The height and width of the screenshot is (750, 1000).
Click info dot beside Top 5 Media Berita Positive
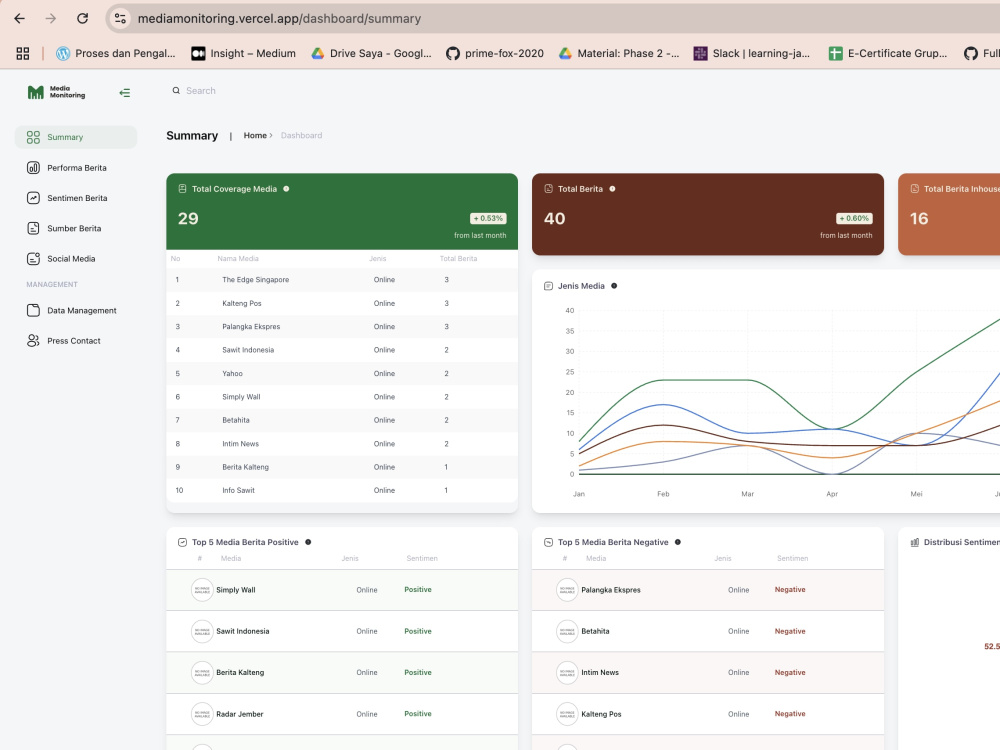coord(308,542)
